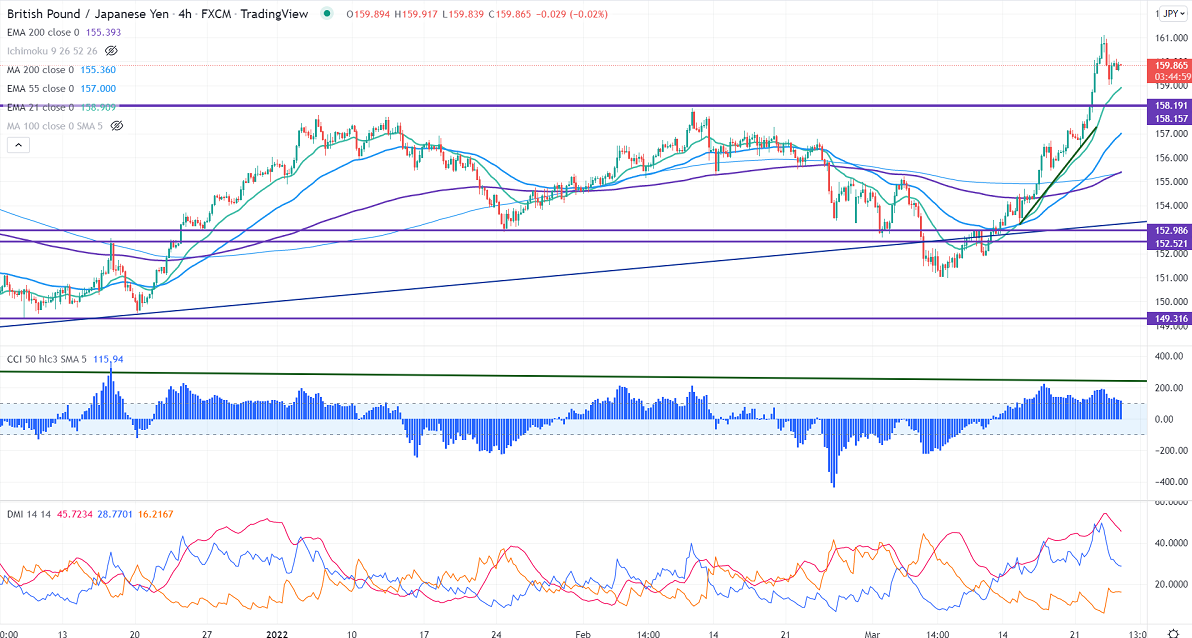Click the EMA 200 value 155.393

[103, 33]
